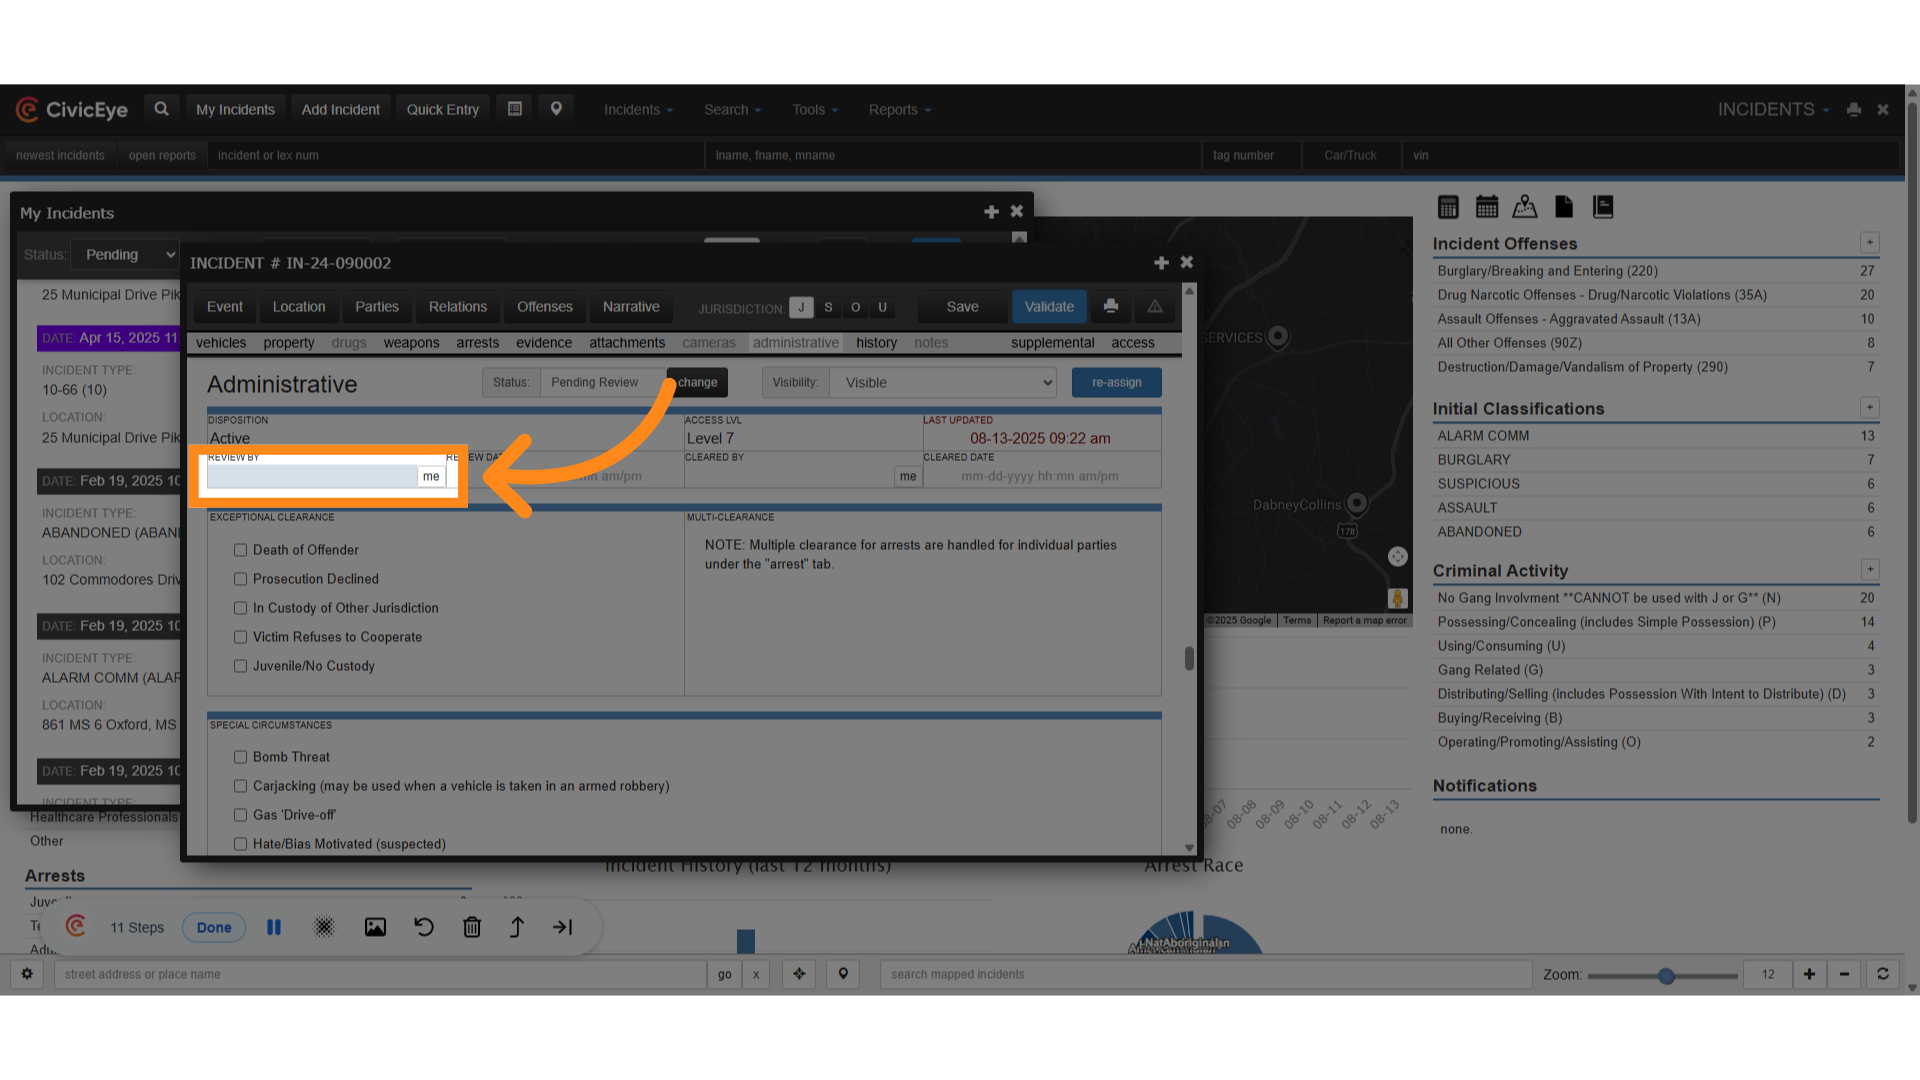Switch to the Parties tab

(x=377, y=307)
